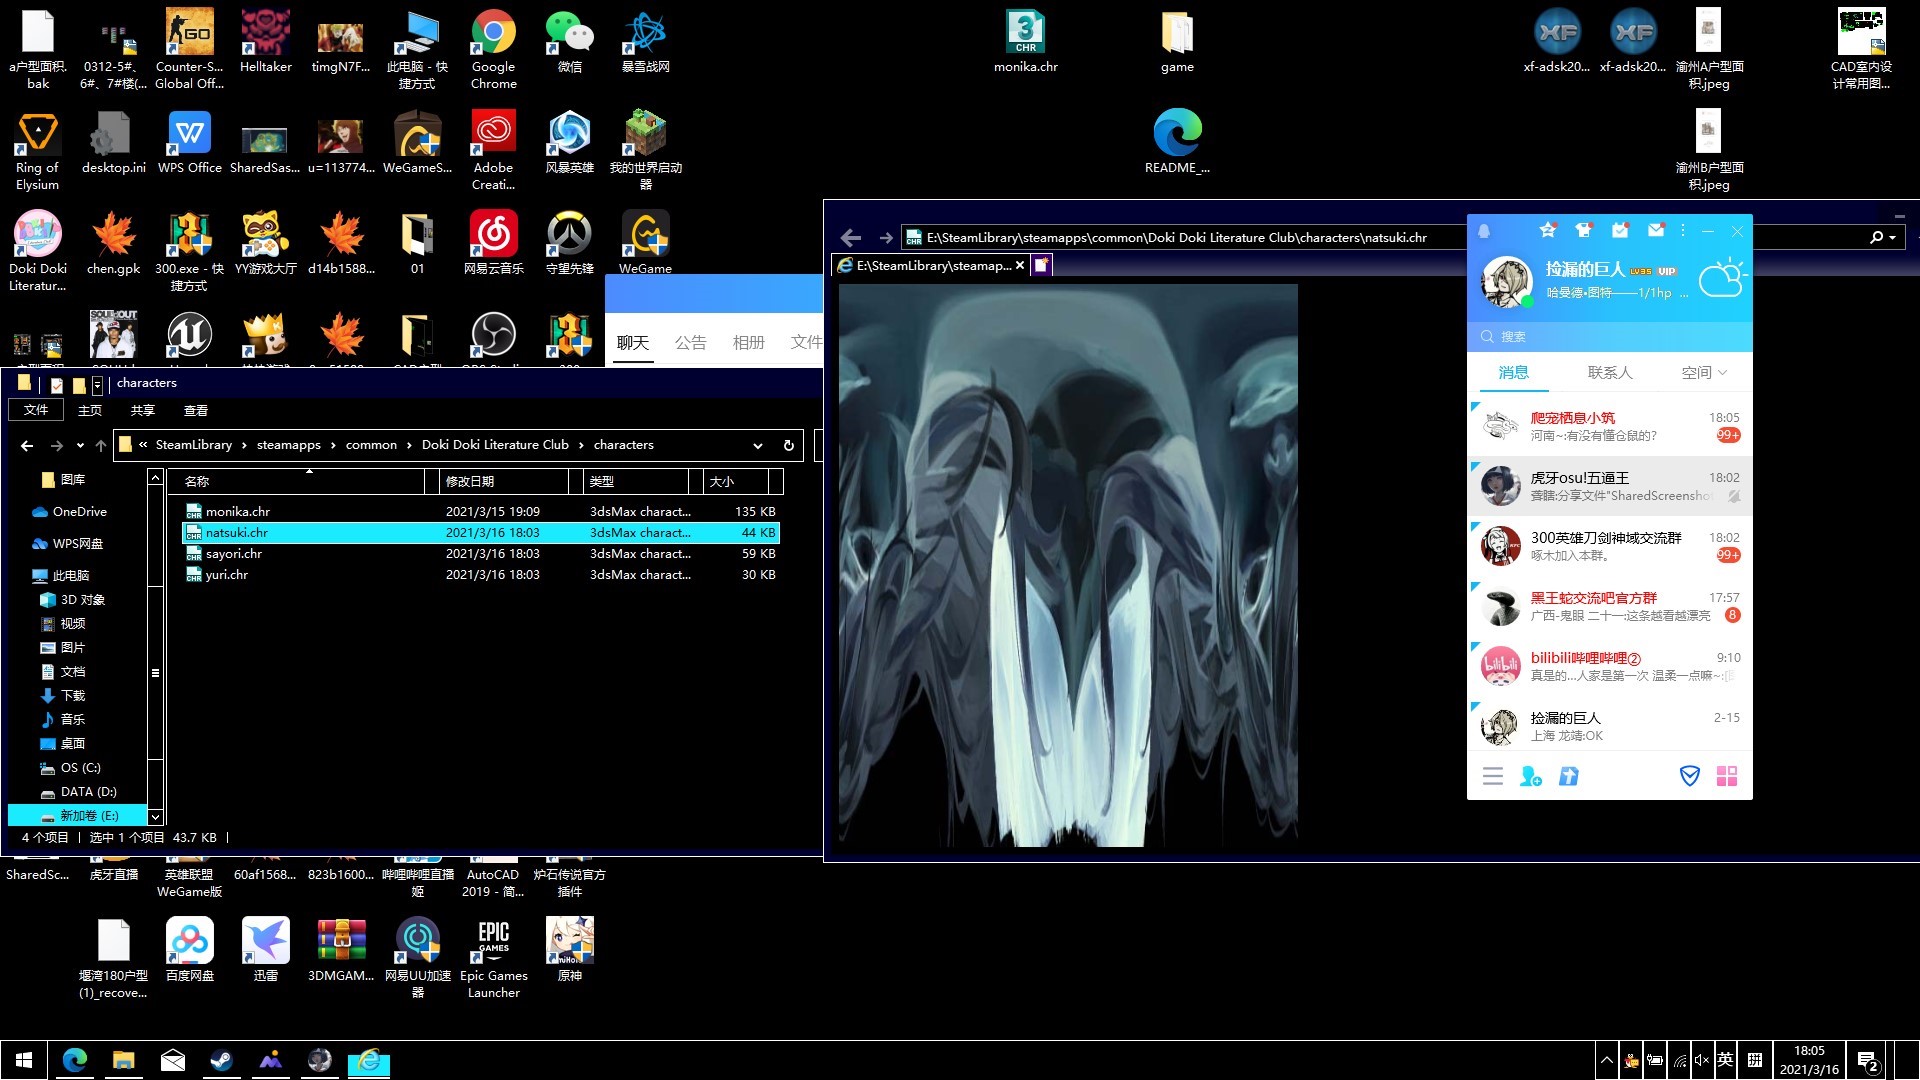Screen dimensions: 1920x1080
Task: Click the QQ profile avatar
Action: point(1506,282)
